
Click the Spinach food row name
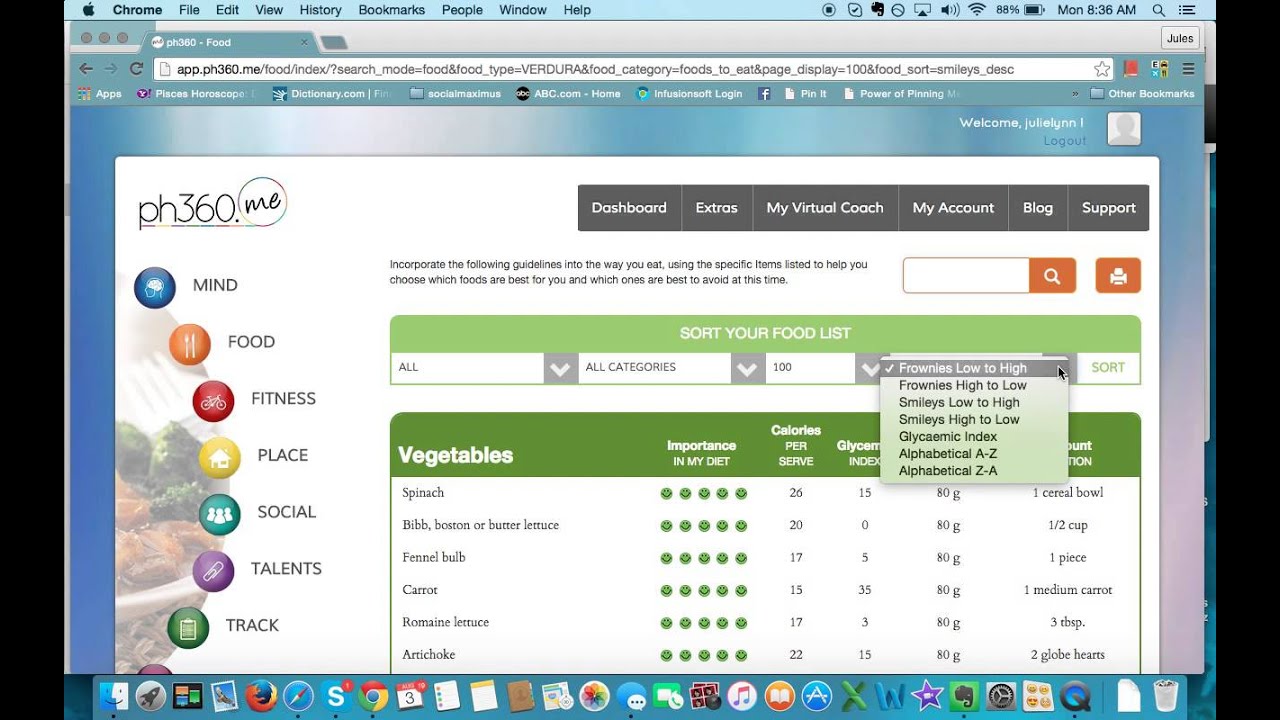pos(423,493)
